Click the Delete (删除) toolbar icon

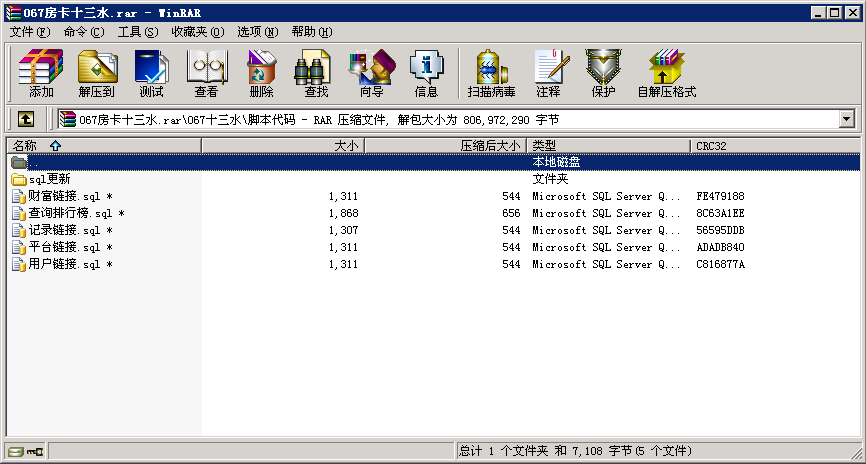261,73
